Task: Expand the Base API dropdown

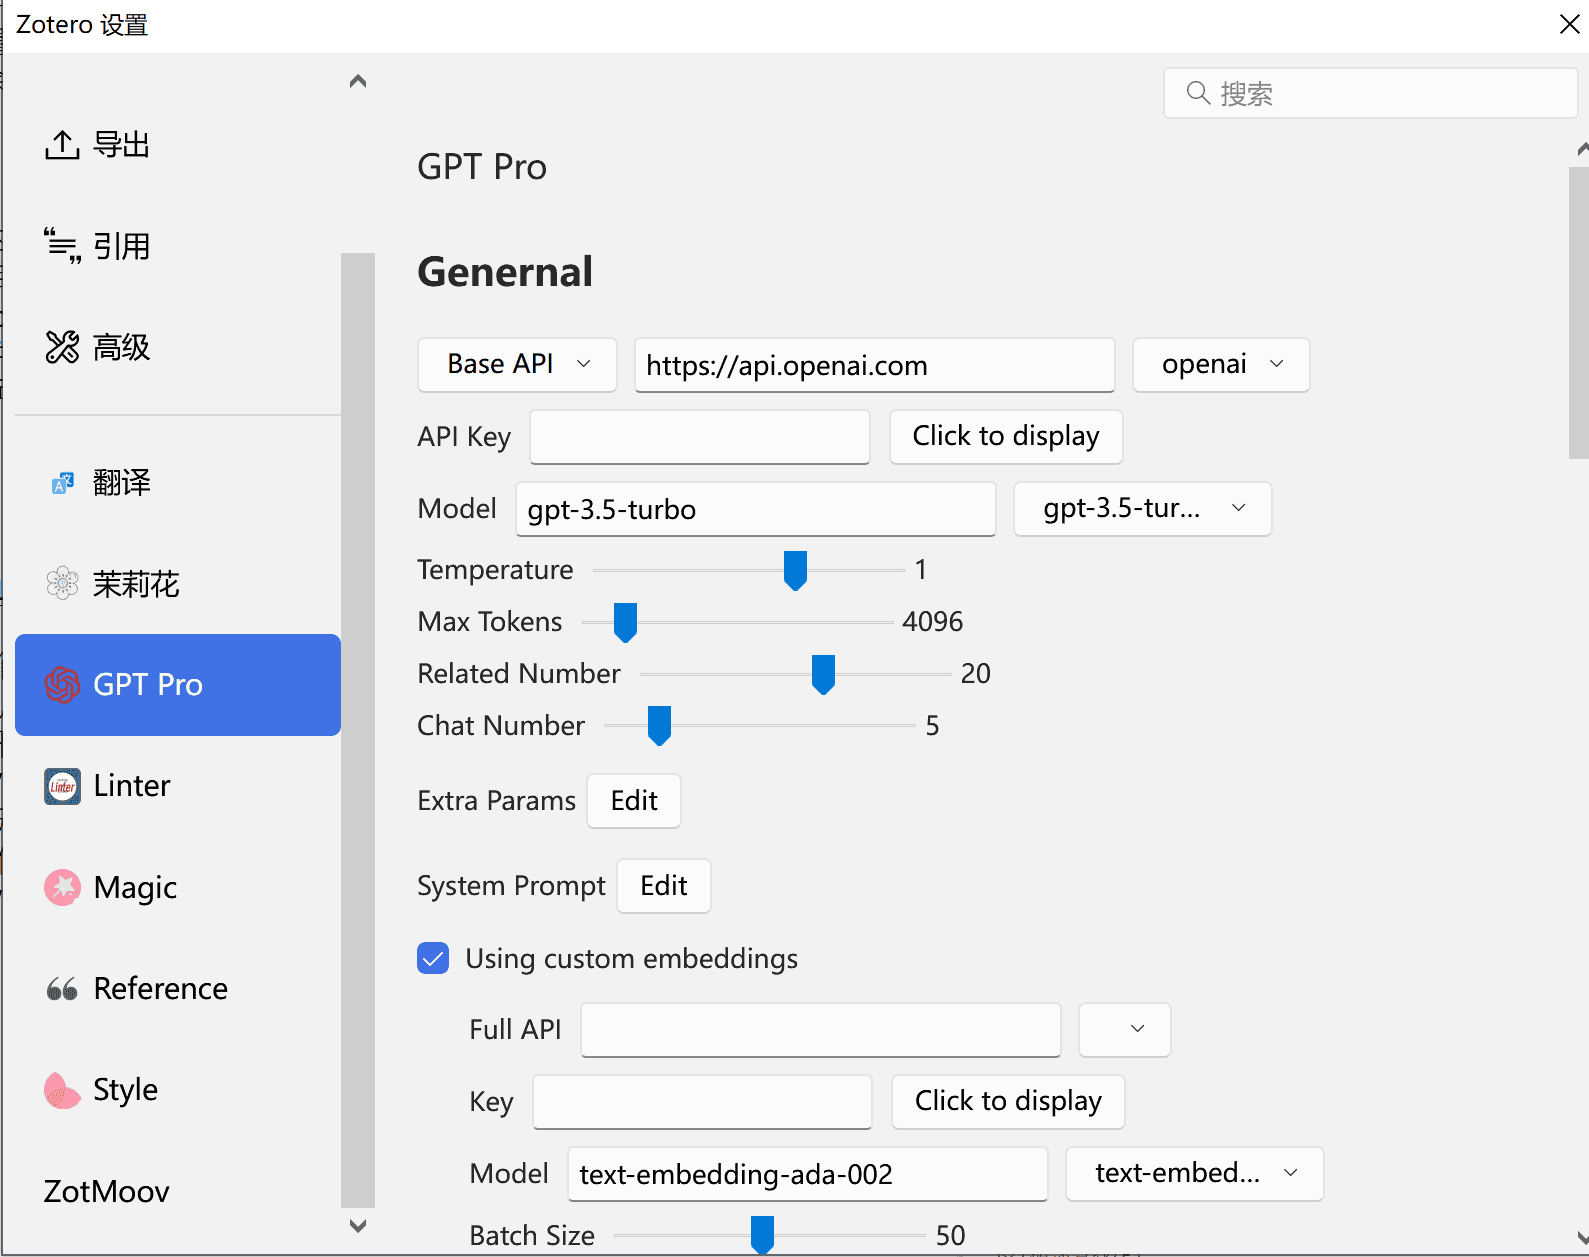Action: coord(517,365)
